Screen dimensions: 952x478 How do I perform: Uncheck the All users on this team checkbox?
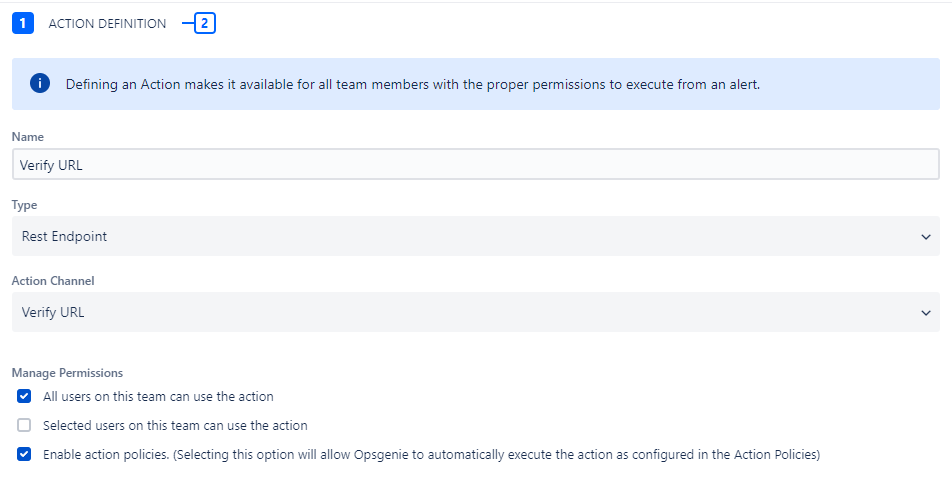pyautogui.click(x=25, y=397)
